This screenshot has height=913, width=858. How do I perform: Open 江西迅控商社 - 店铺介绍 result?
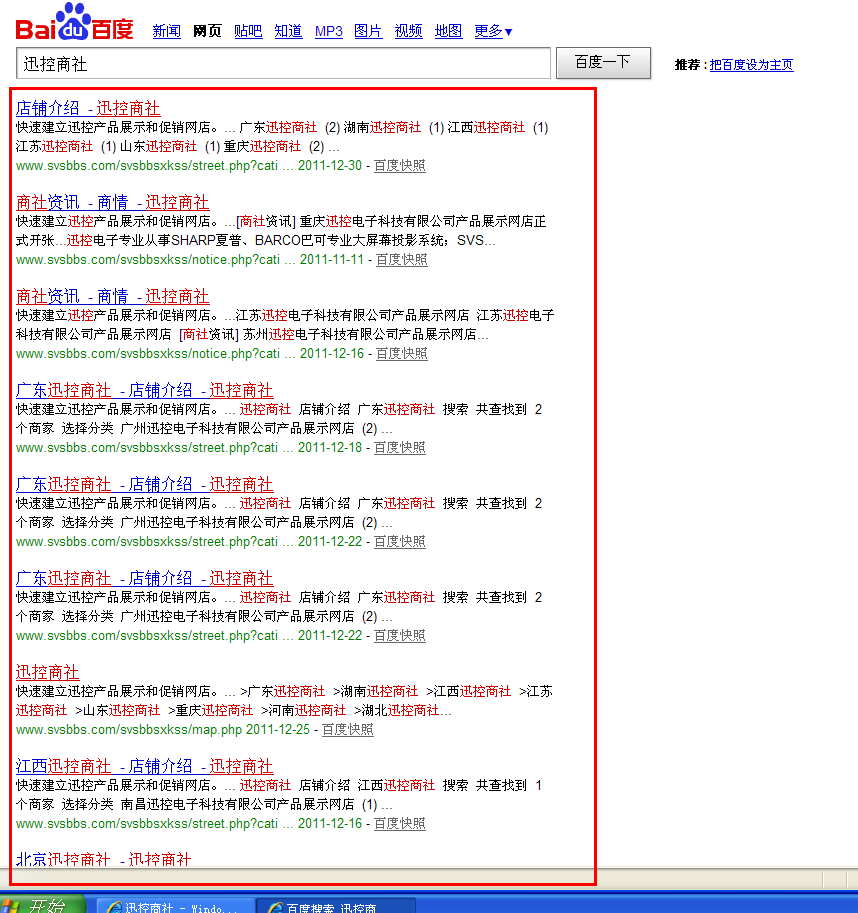click(144, 766)
